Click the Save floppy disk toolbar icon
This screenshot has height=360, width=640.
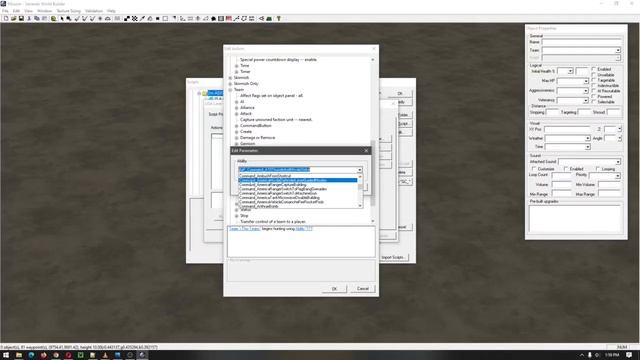(x=21, y=18)
